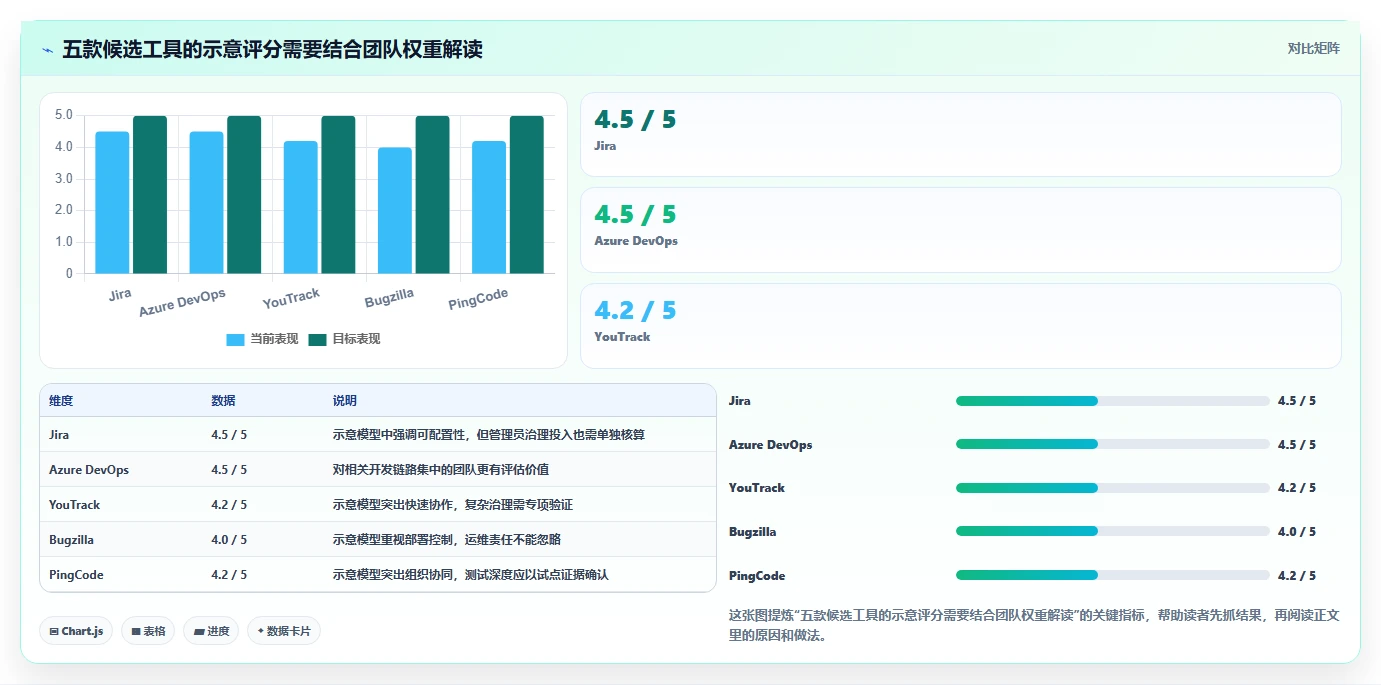This screenshot has height=685, width=1381.
Task: Click the Azure DevOps 4.5 / 5 score card
Action: pyautogui.click(x=960, y=230)
